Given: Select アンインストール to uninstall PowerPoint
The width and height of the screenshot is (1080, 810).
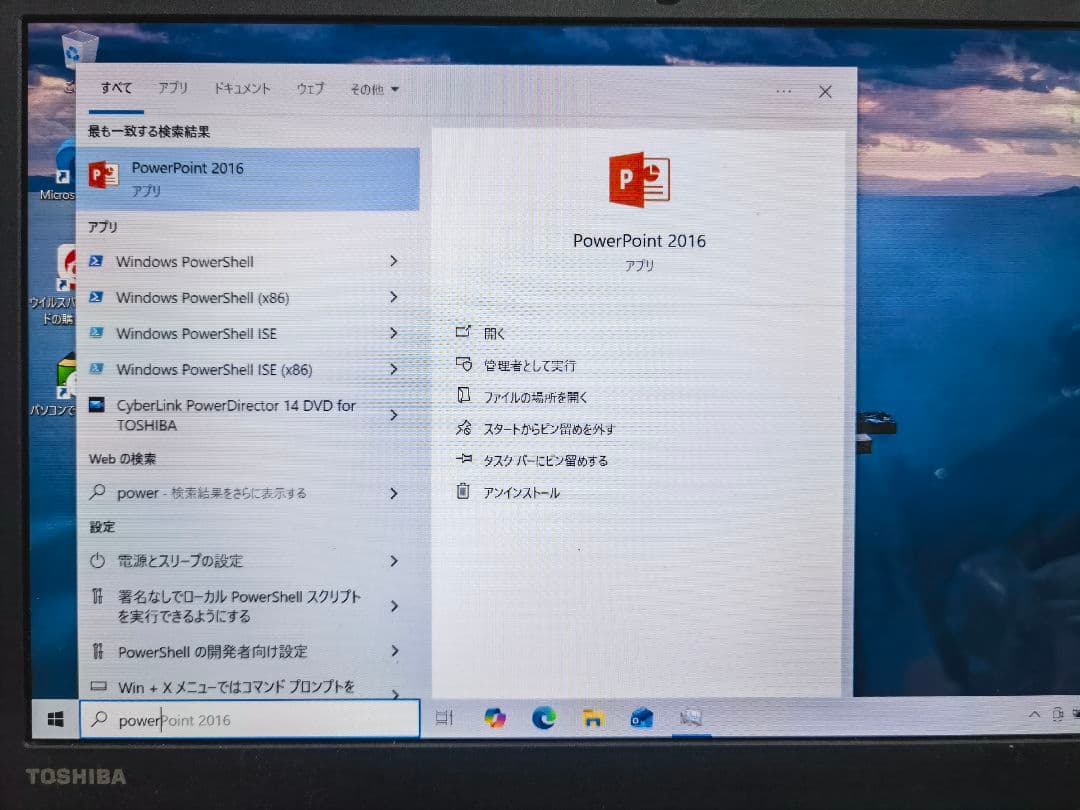Looking at the screenshot, I should [524, 492].
